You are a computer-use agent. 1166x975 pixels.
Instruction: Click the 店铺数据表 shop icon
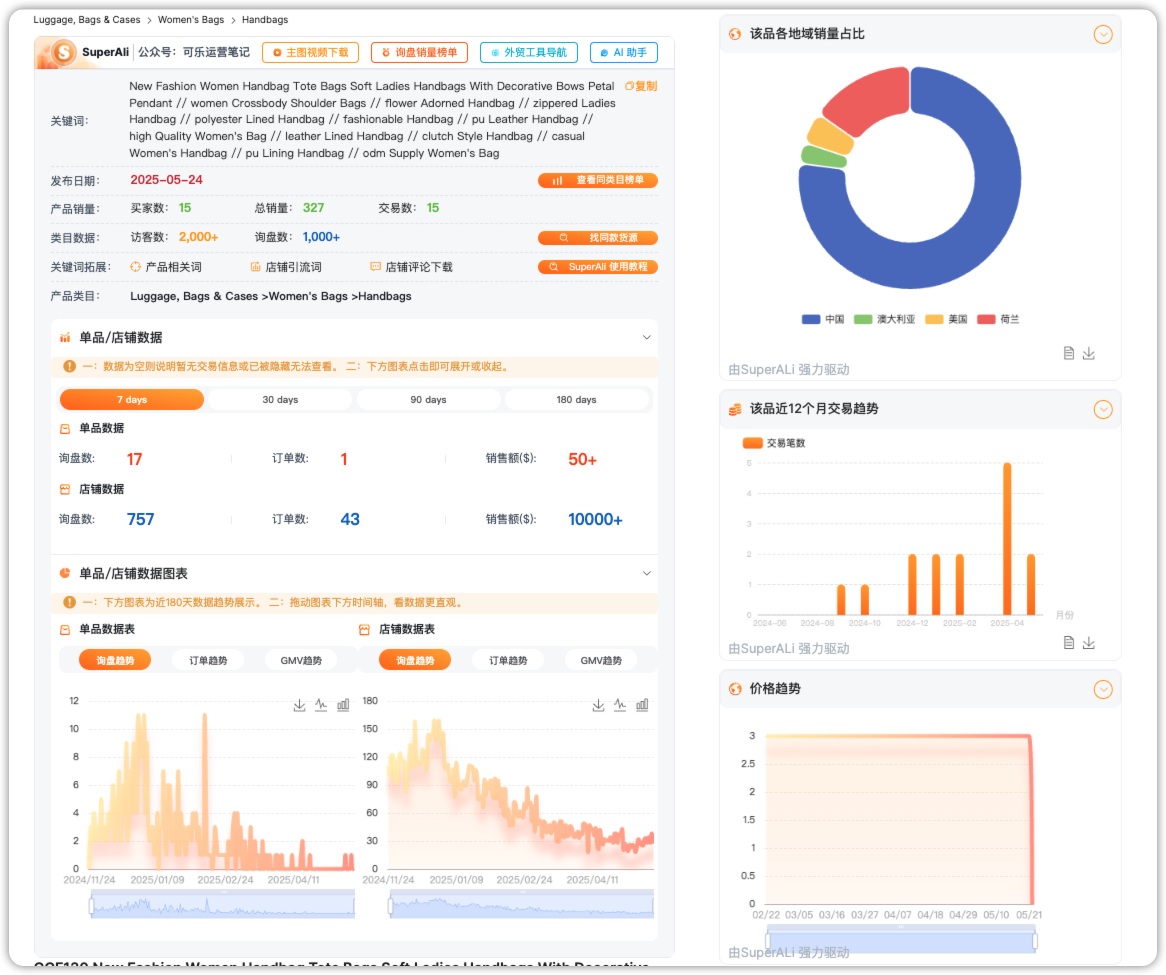[364, 630]
